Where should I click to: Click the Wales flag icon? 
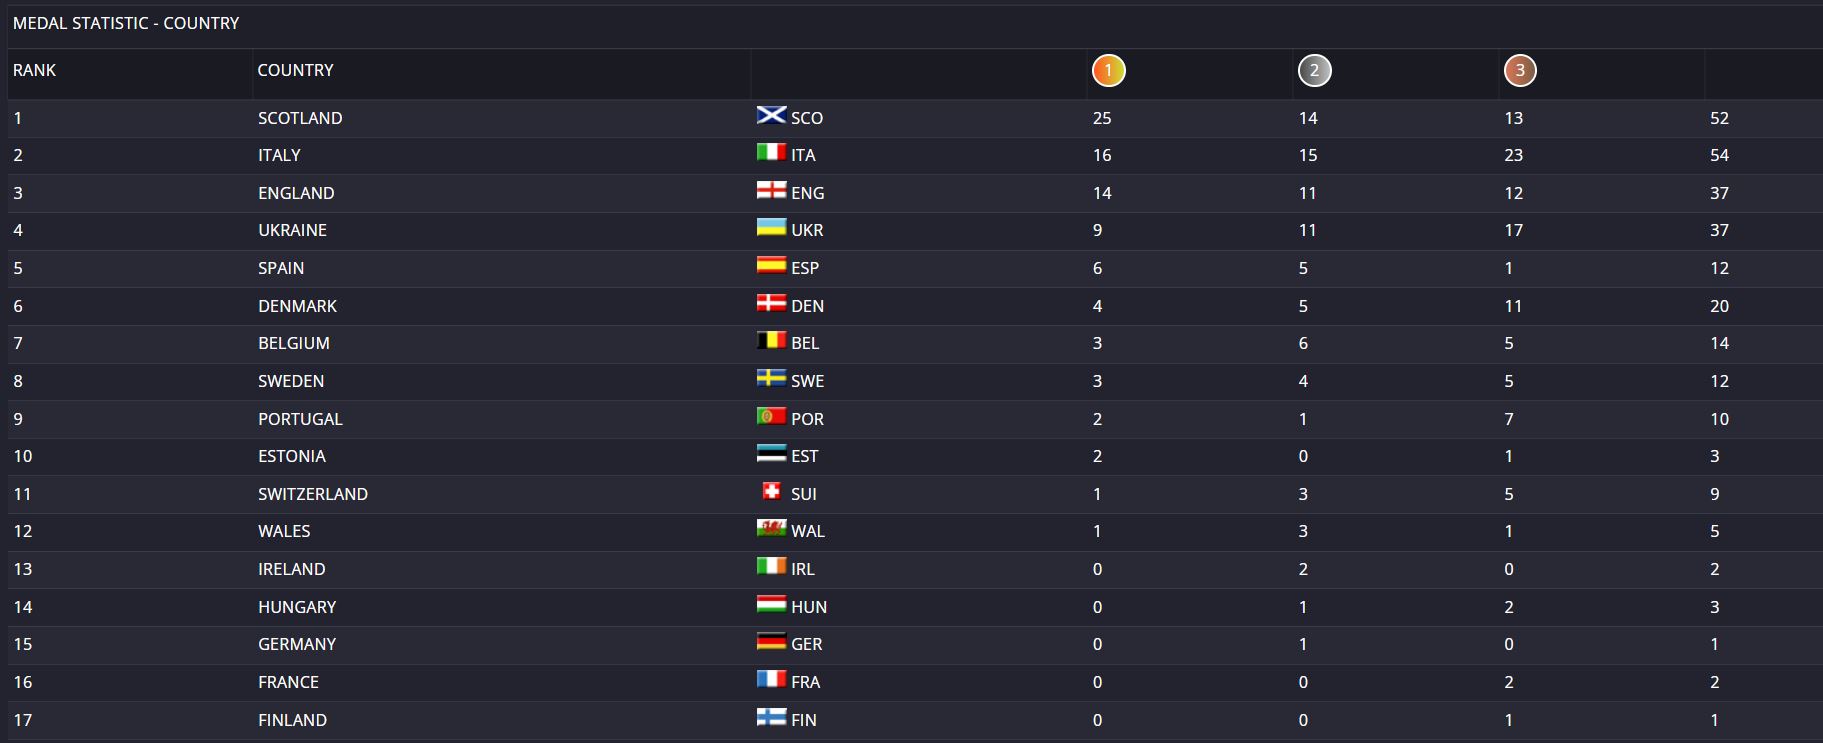(x=771, y=528)
